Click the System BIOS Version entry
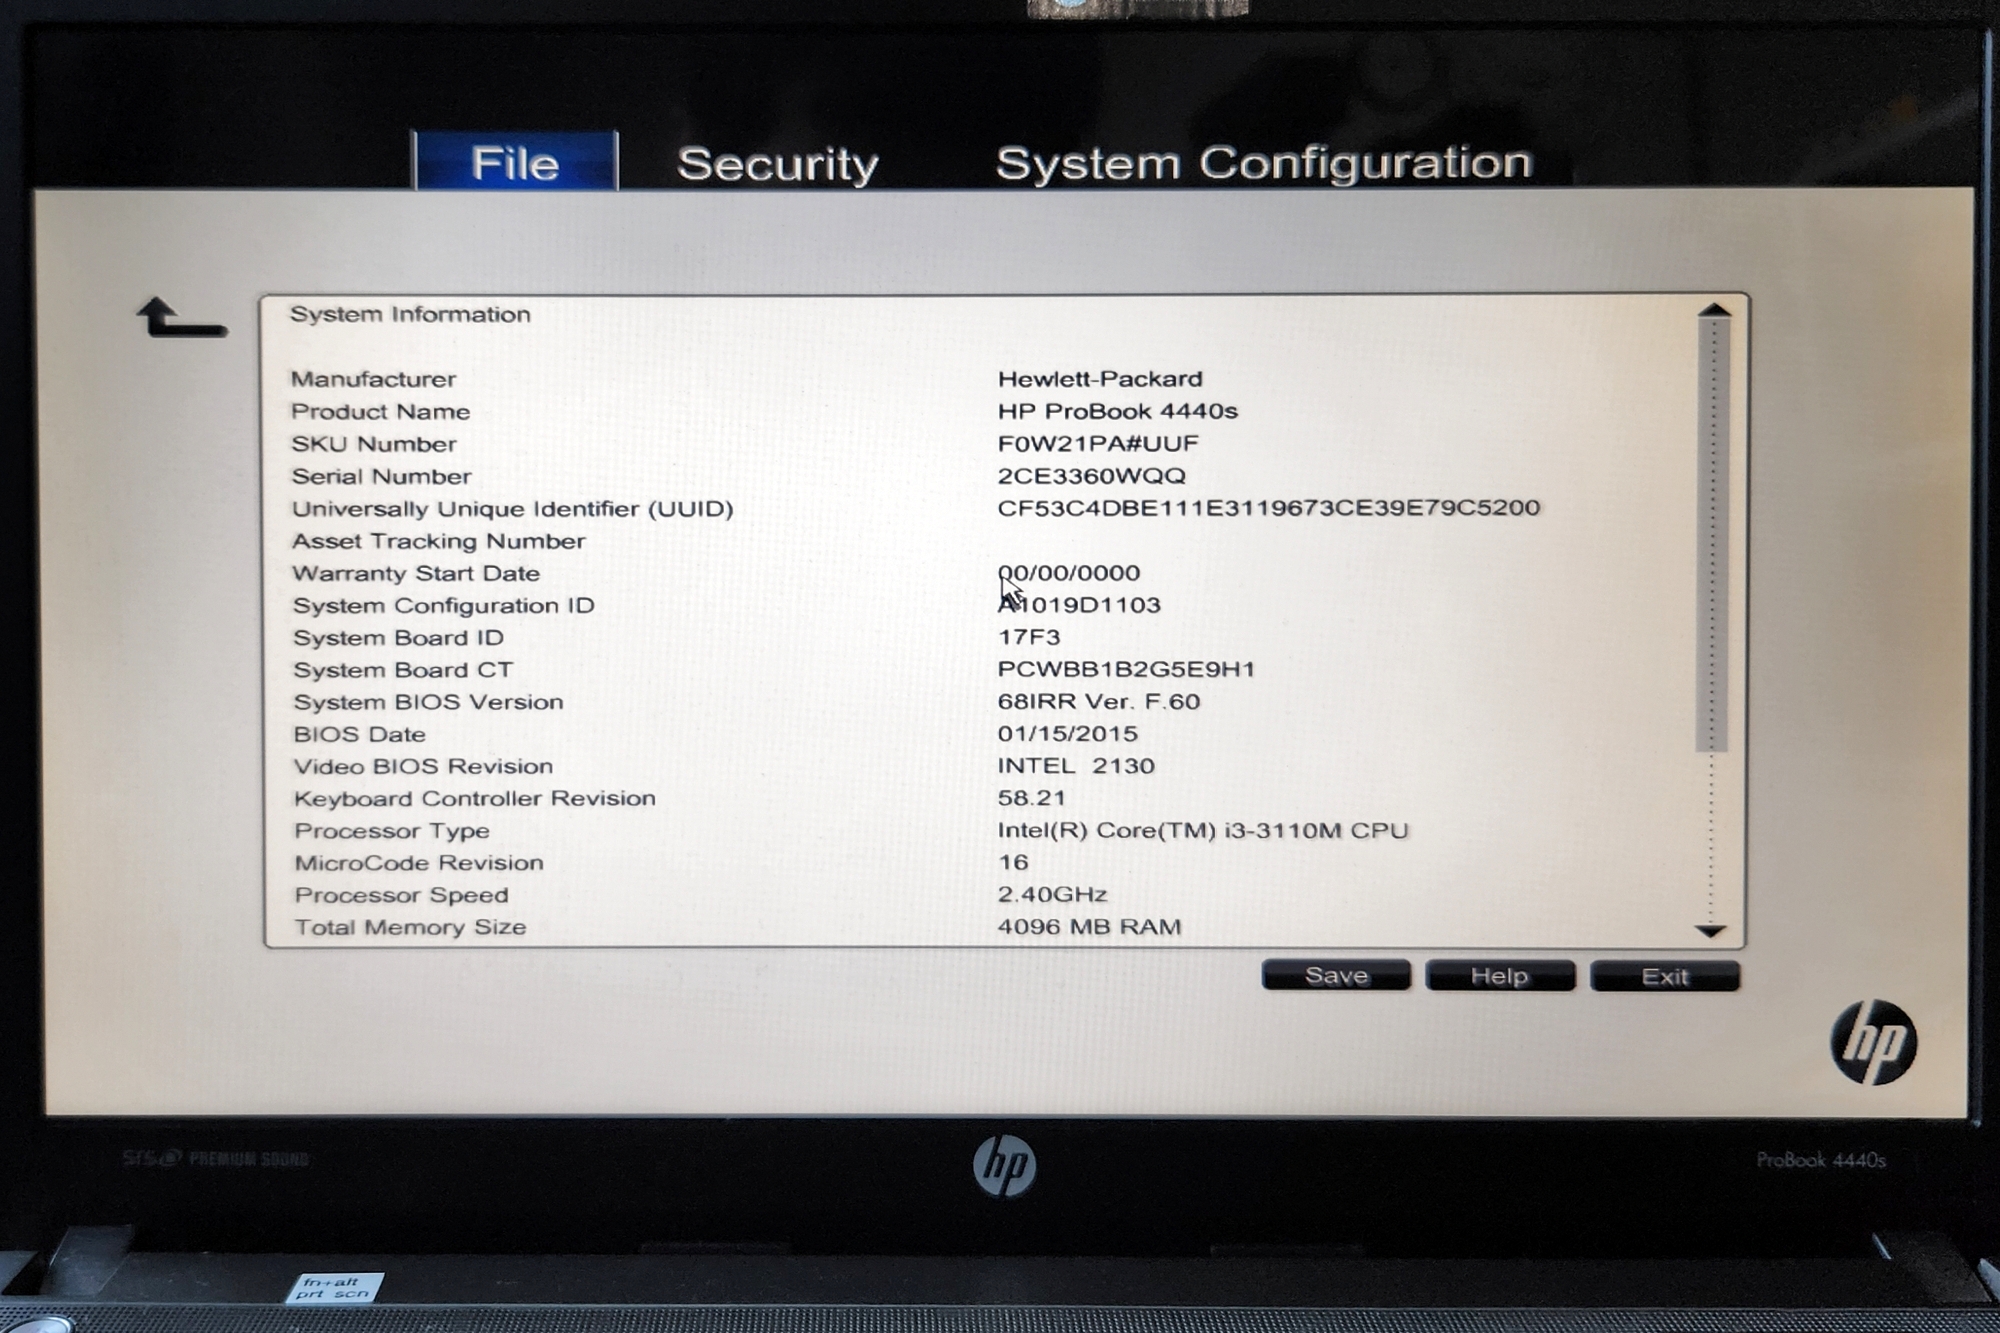The image size is (2000, 1333). (428, 702)
